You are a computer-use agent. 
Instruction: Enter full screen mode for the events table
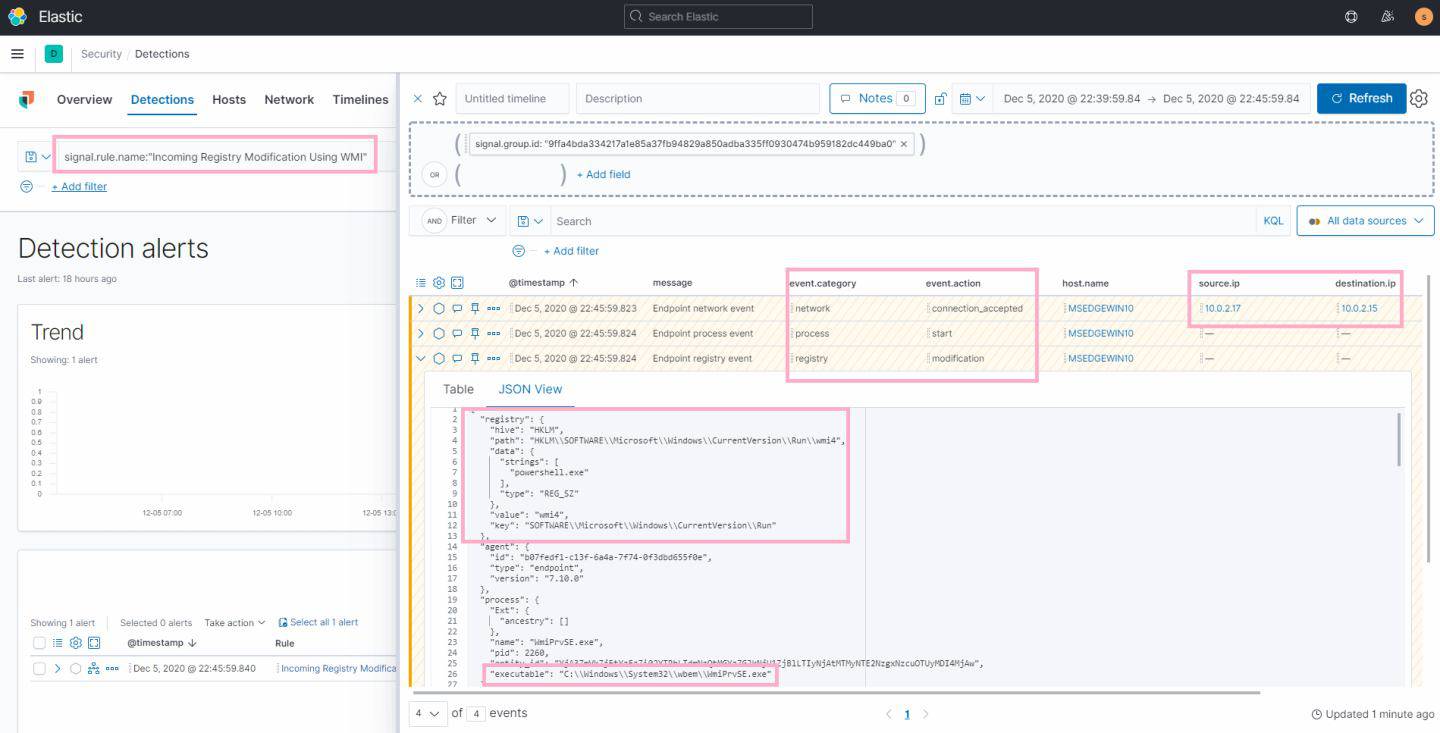457,282
